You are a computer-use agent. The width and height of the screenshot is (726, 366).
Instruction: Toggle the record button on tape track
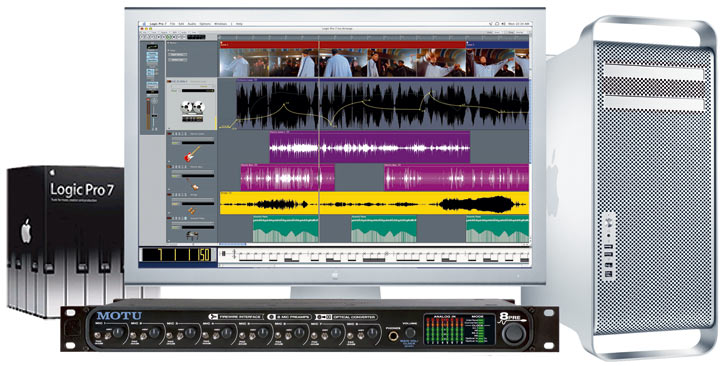click(169, 82)
